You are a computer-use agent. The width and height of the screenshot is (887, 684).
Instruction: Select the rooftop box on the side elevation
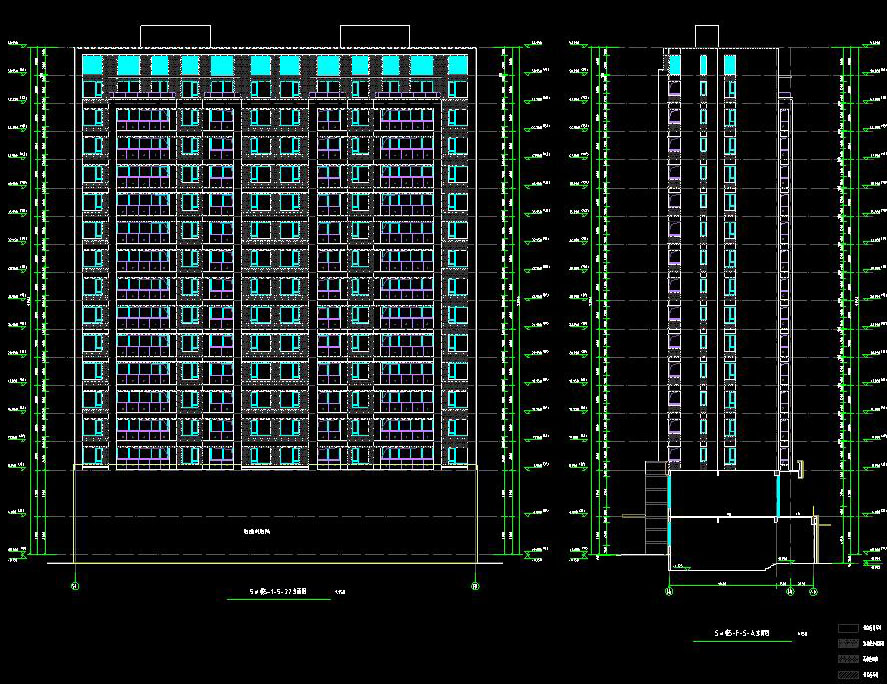(x=707, y=37)
